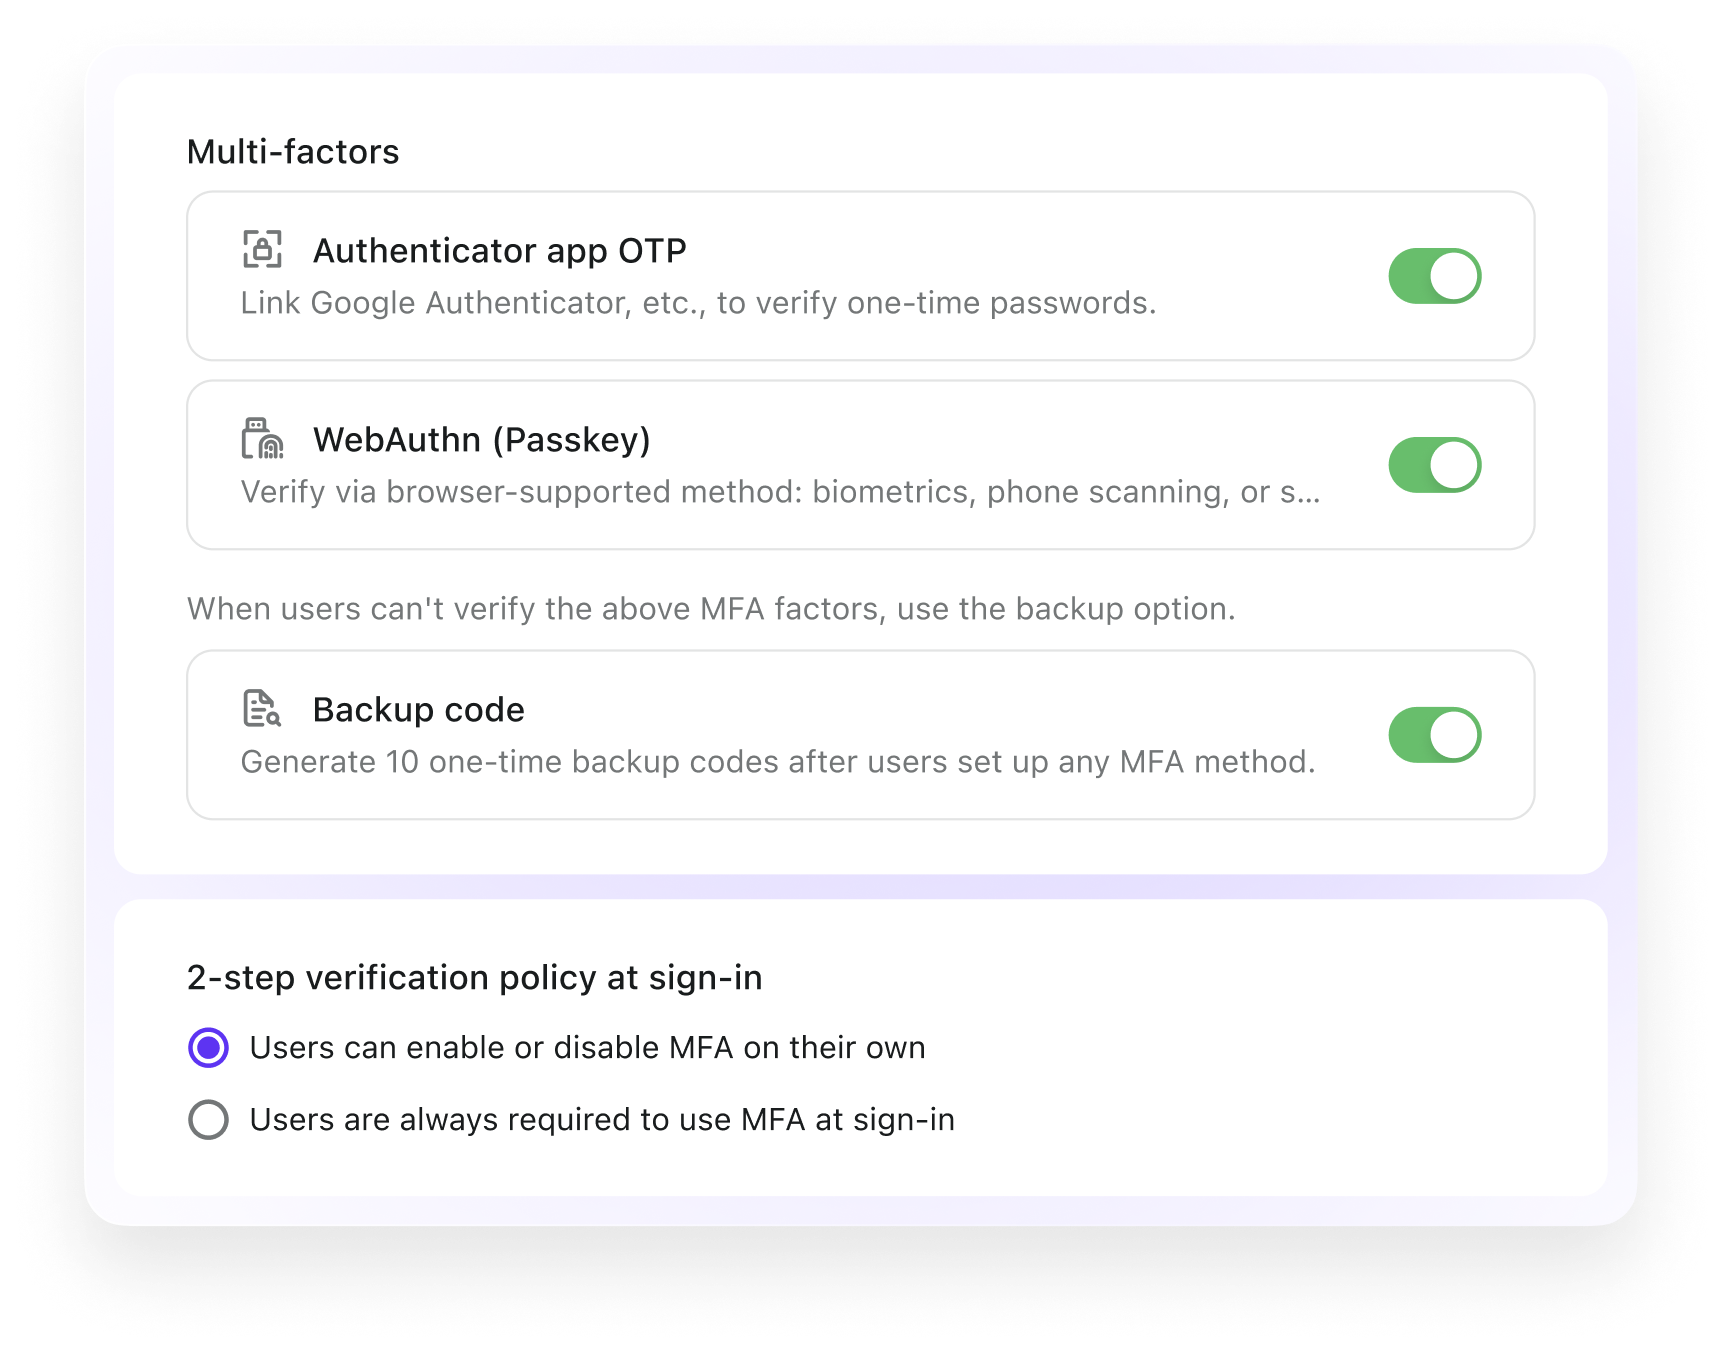Click the Backup code document icon
1722x1352 pixels.
click(x=262, y=709)
